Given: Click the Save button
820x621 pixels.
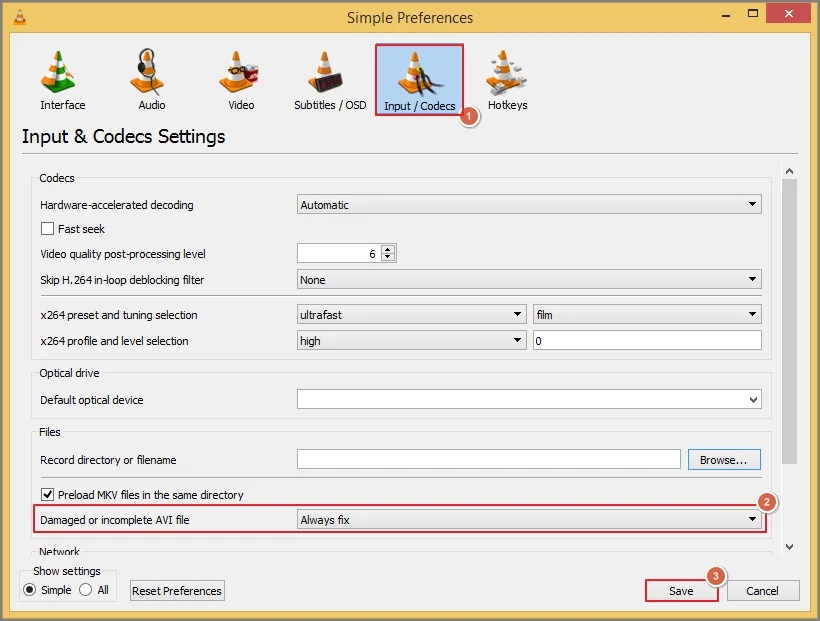Looking at the screenshot, I should [681, 591].
